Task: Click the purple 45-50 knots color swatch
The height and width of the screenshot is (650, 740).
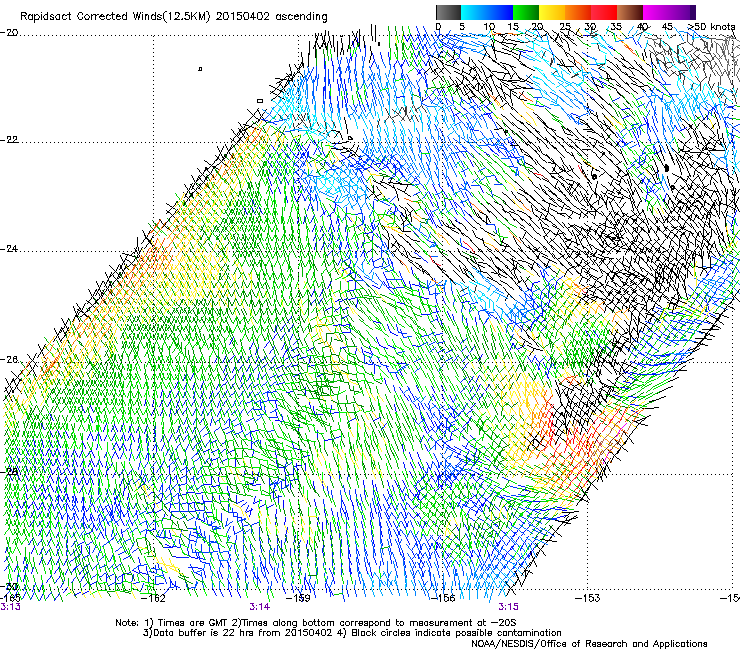Action: pos(682,12)
